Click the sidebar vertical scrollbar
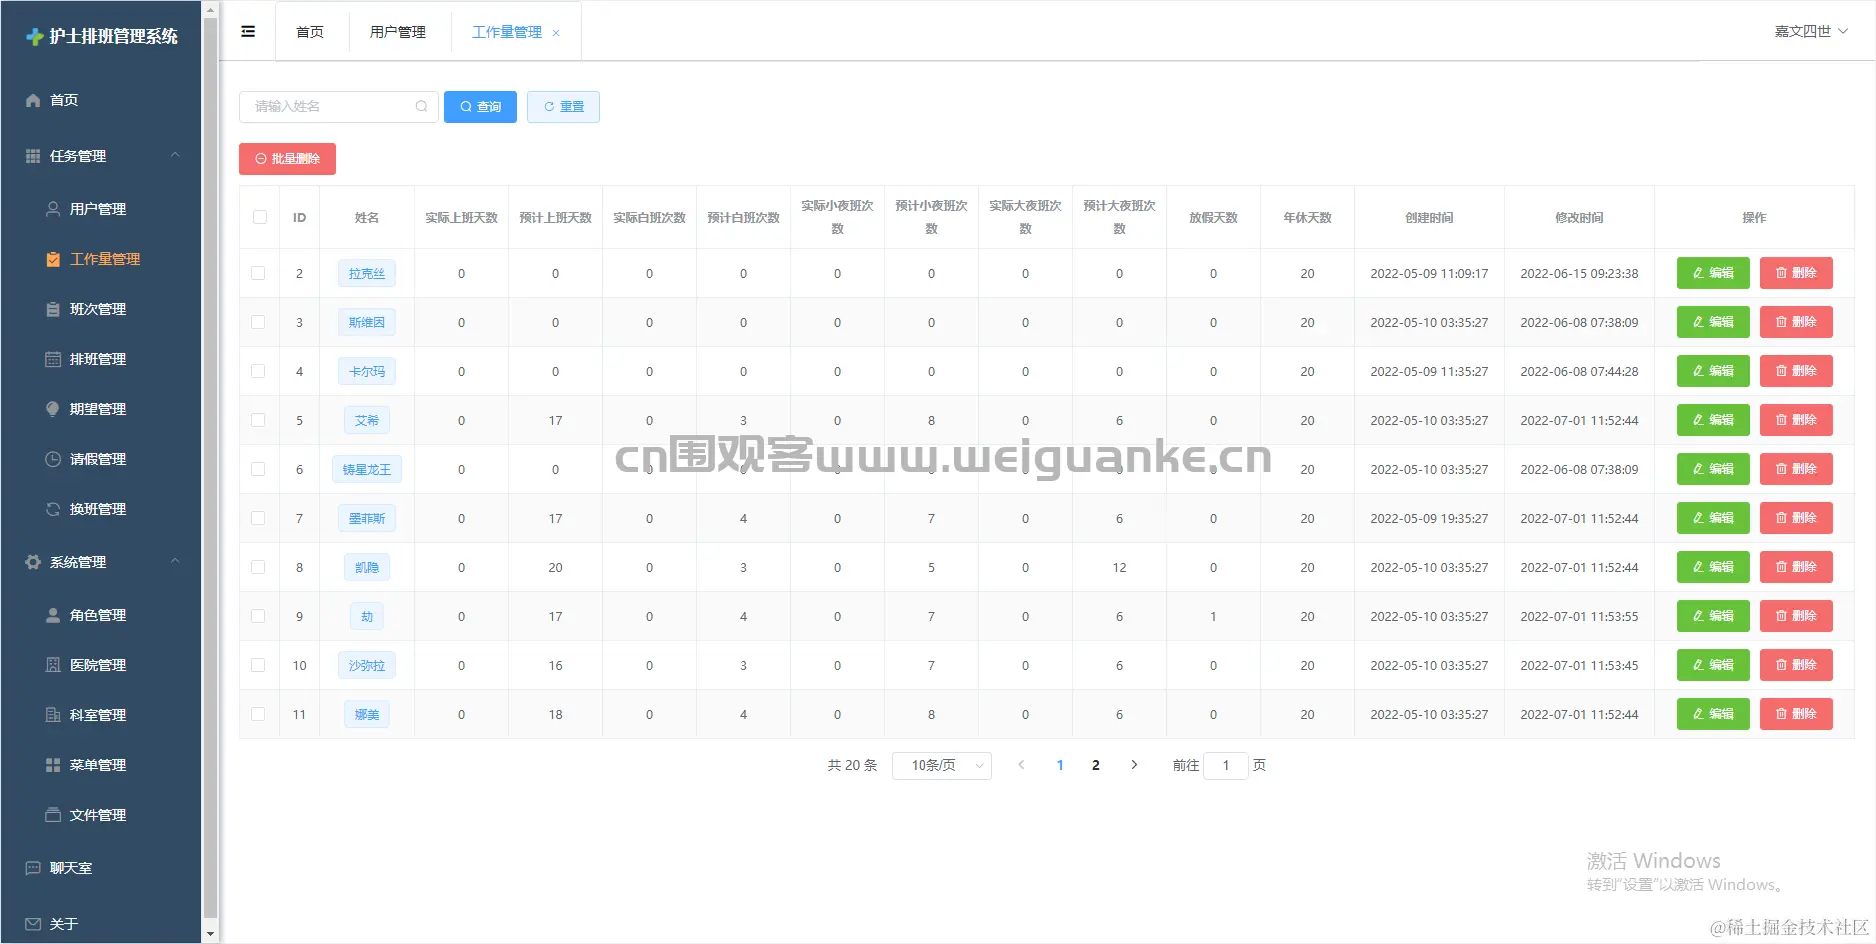The image size is (1876, 944). (x=210, y=470)
